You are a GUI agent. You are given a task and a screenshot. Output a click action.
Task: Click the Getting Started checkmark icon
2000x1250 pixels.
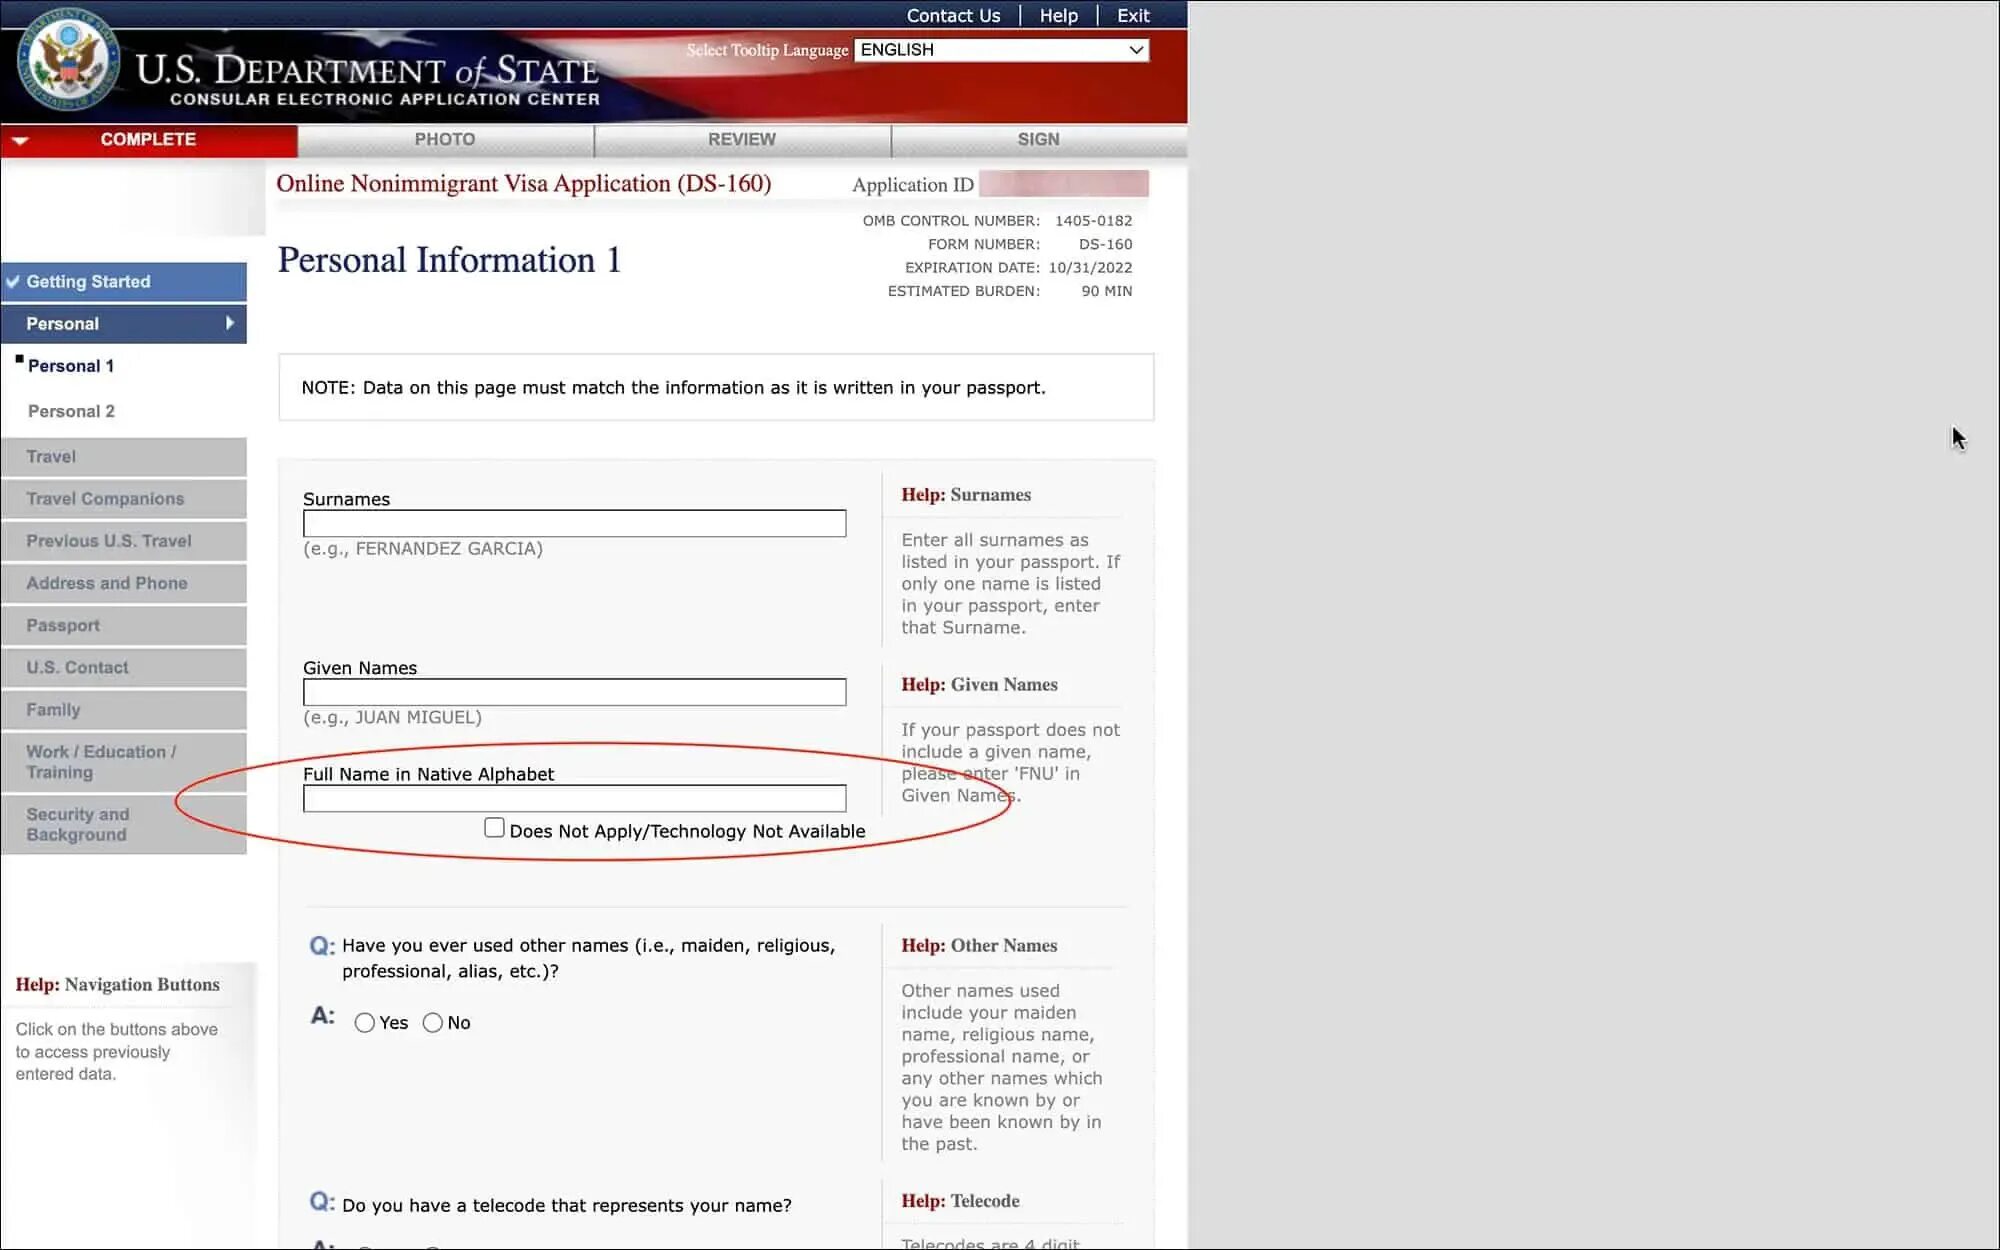(x=13, y=282)
